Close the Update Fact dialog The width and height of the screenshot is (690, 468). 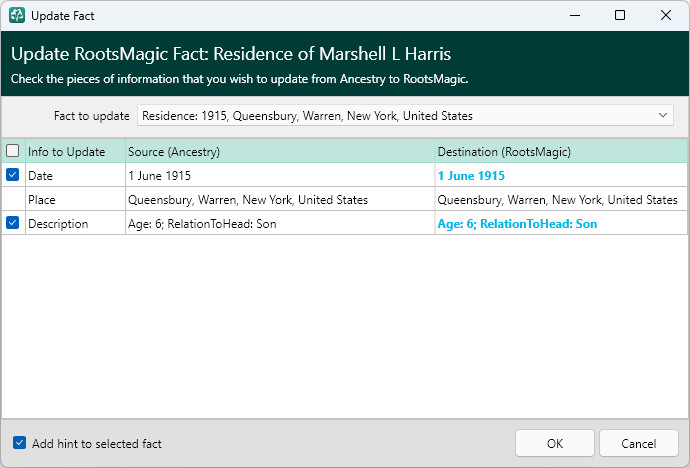[x=666, y=15]
